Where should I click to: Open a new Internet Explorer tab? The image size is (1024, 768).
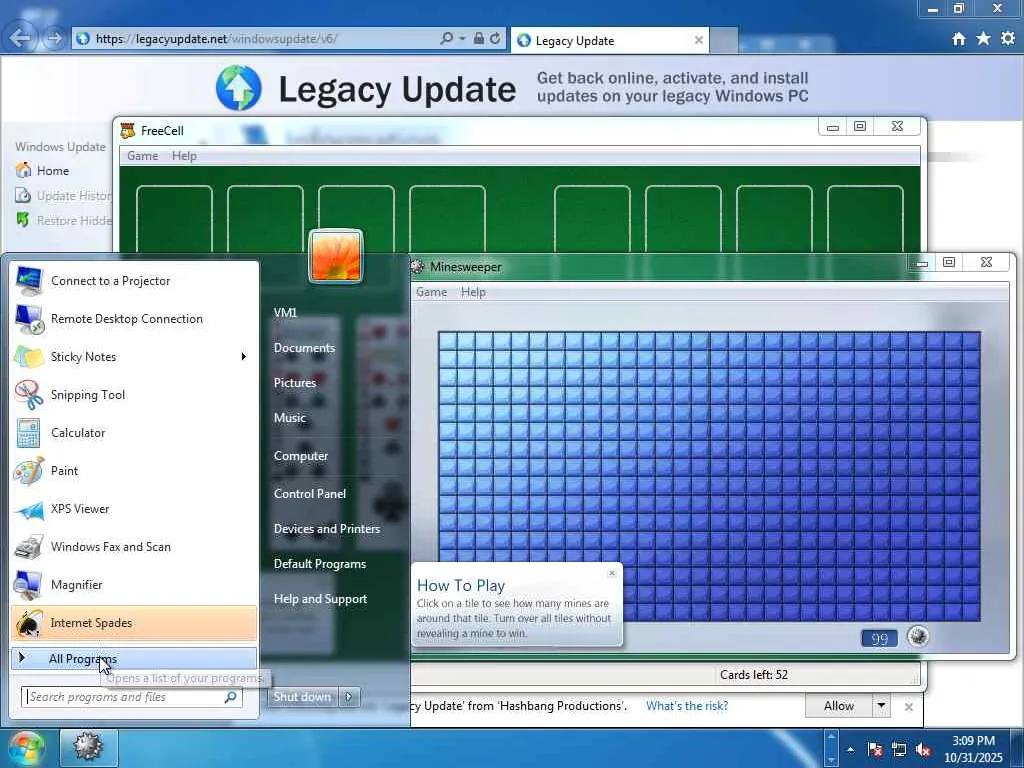(x=724, y=40)
